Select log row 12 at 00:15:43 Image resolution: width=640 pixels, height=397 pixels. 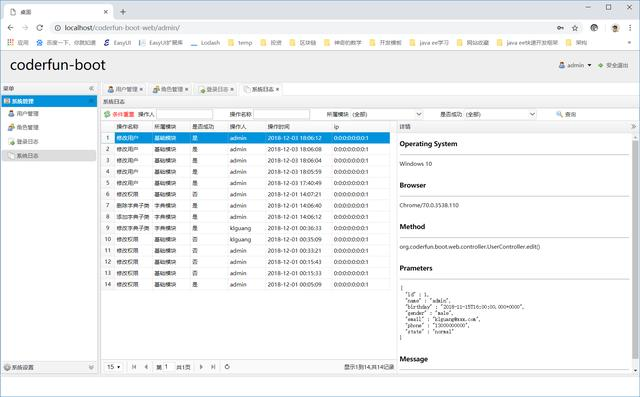(x=246, y=262)
